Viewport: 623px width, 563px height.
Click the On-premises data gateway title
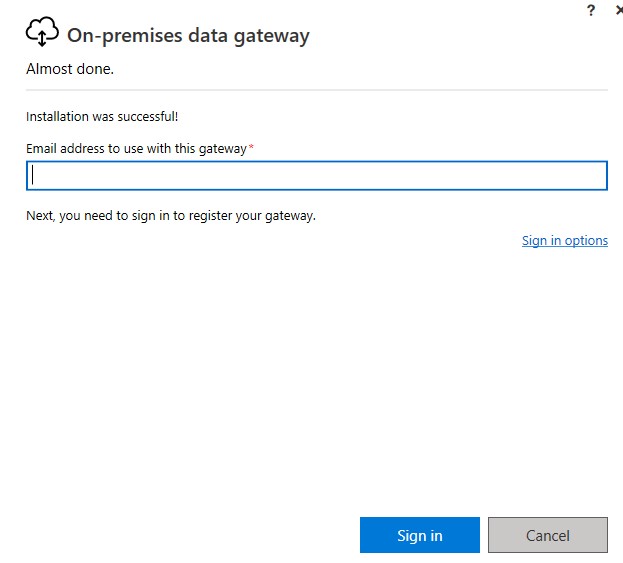point(188,36)
